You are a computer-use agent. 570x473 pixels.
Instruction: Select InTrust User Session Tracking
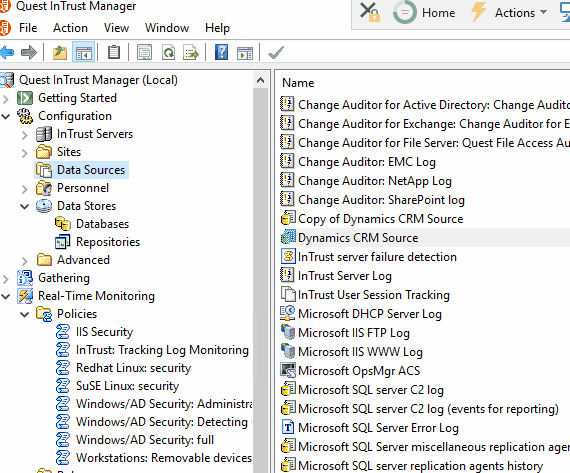tap(374, 295)
